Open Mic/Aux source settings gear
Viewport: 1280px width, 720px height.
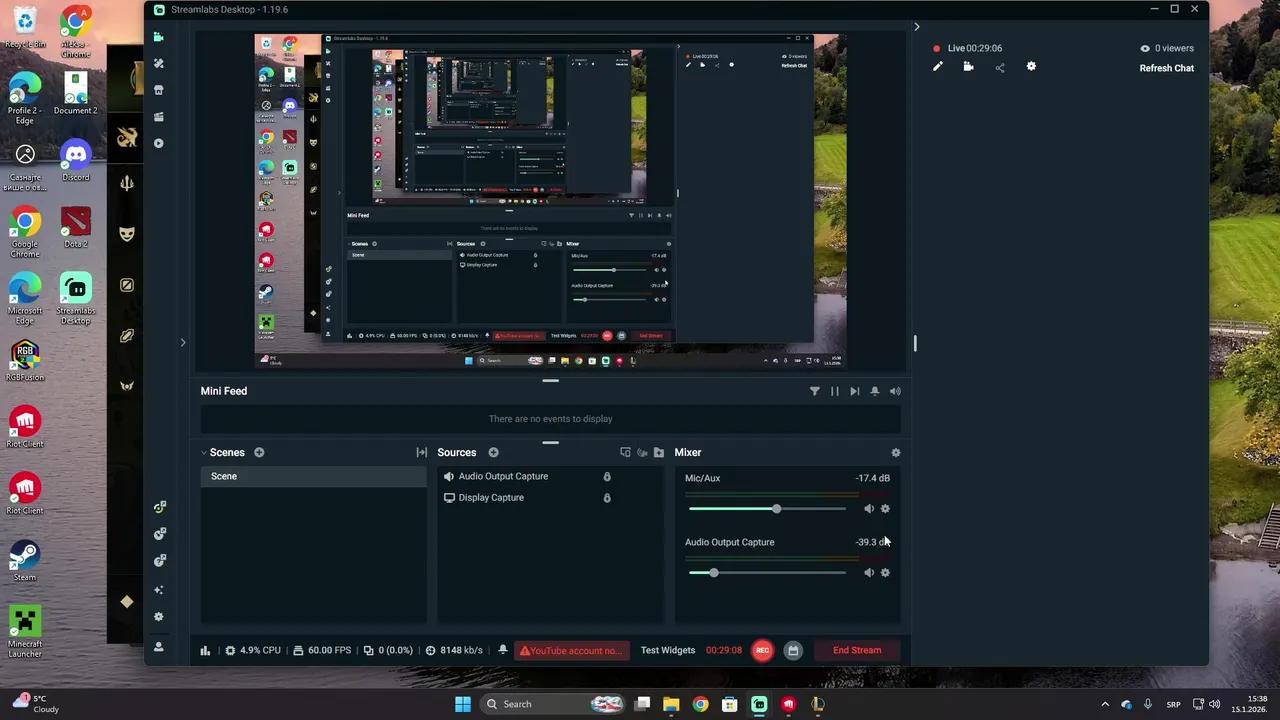(x=885, y=509)
